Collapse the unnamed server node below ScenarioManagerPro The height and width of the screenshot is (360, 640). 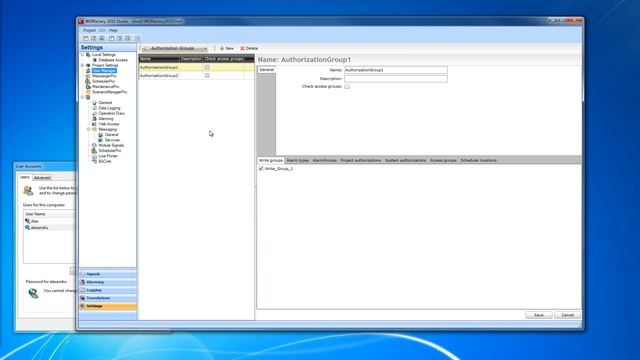coord(82,98)
